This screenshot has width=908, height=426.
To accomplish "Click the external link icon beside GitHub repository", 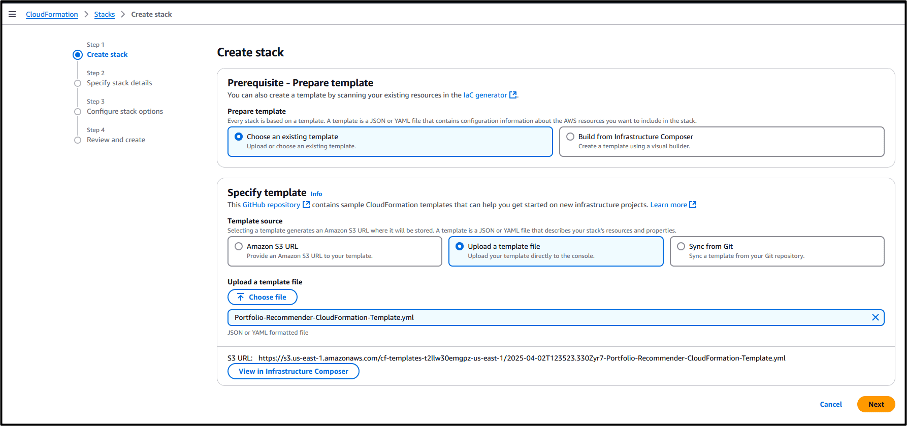I will pyautogui.click(x=308, y=204).
